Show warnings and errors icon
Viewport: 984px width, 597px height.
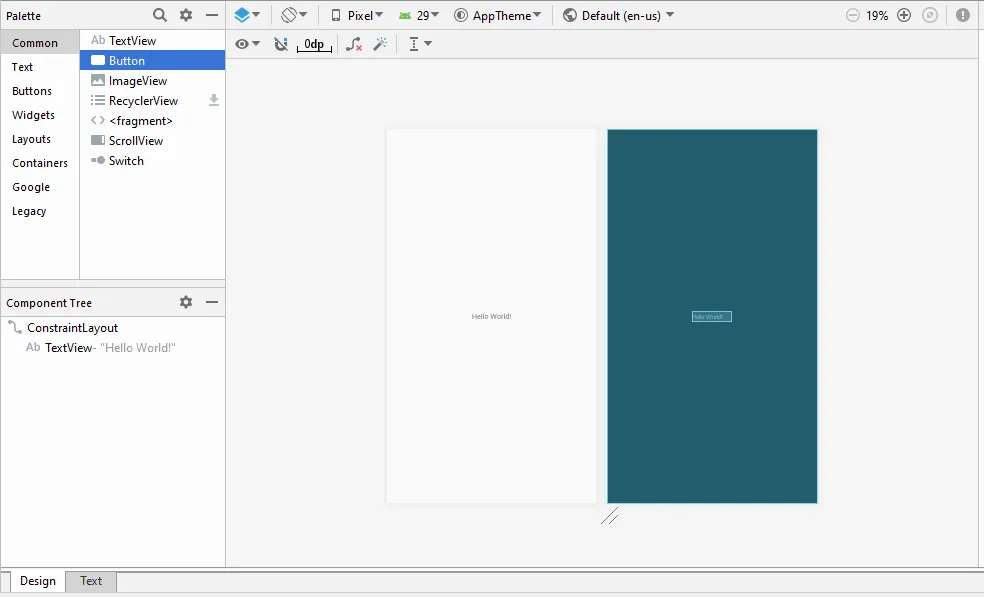click(963, 15)
